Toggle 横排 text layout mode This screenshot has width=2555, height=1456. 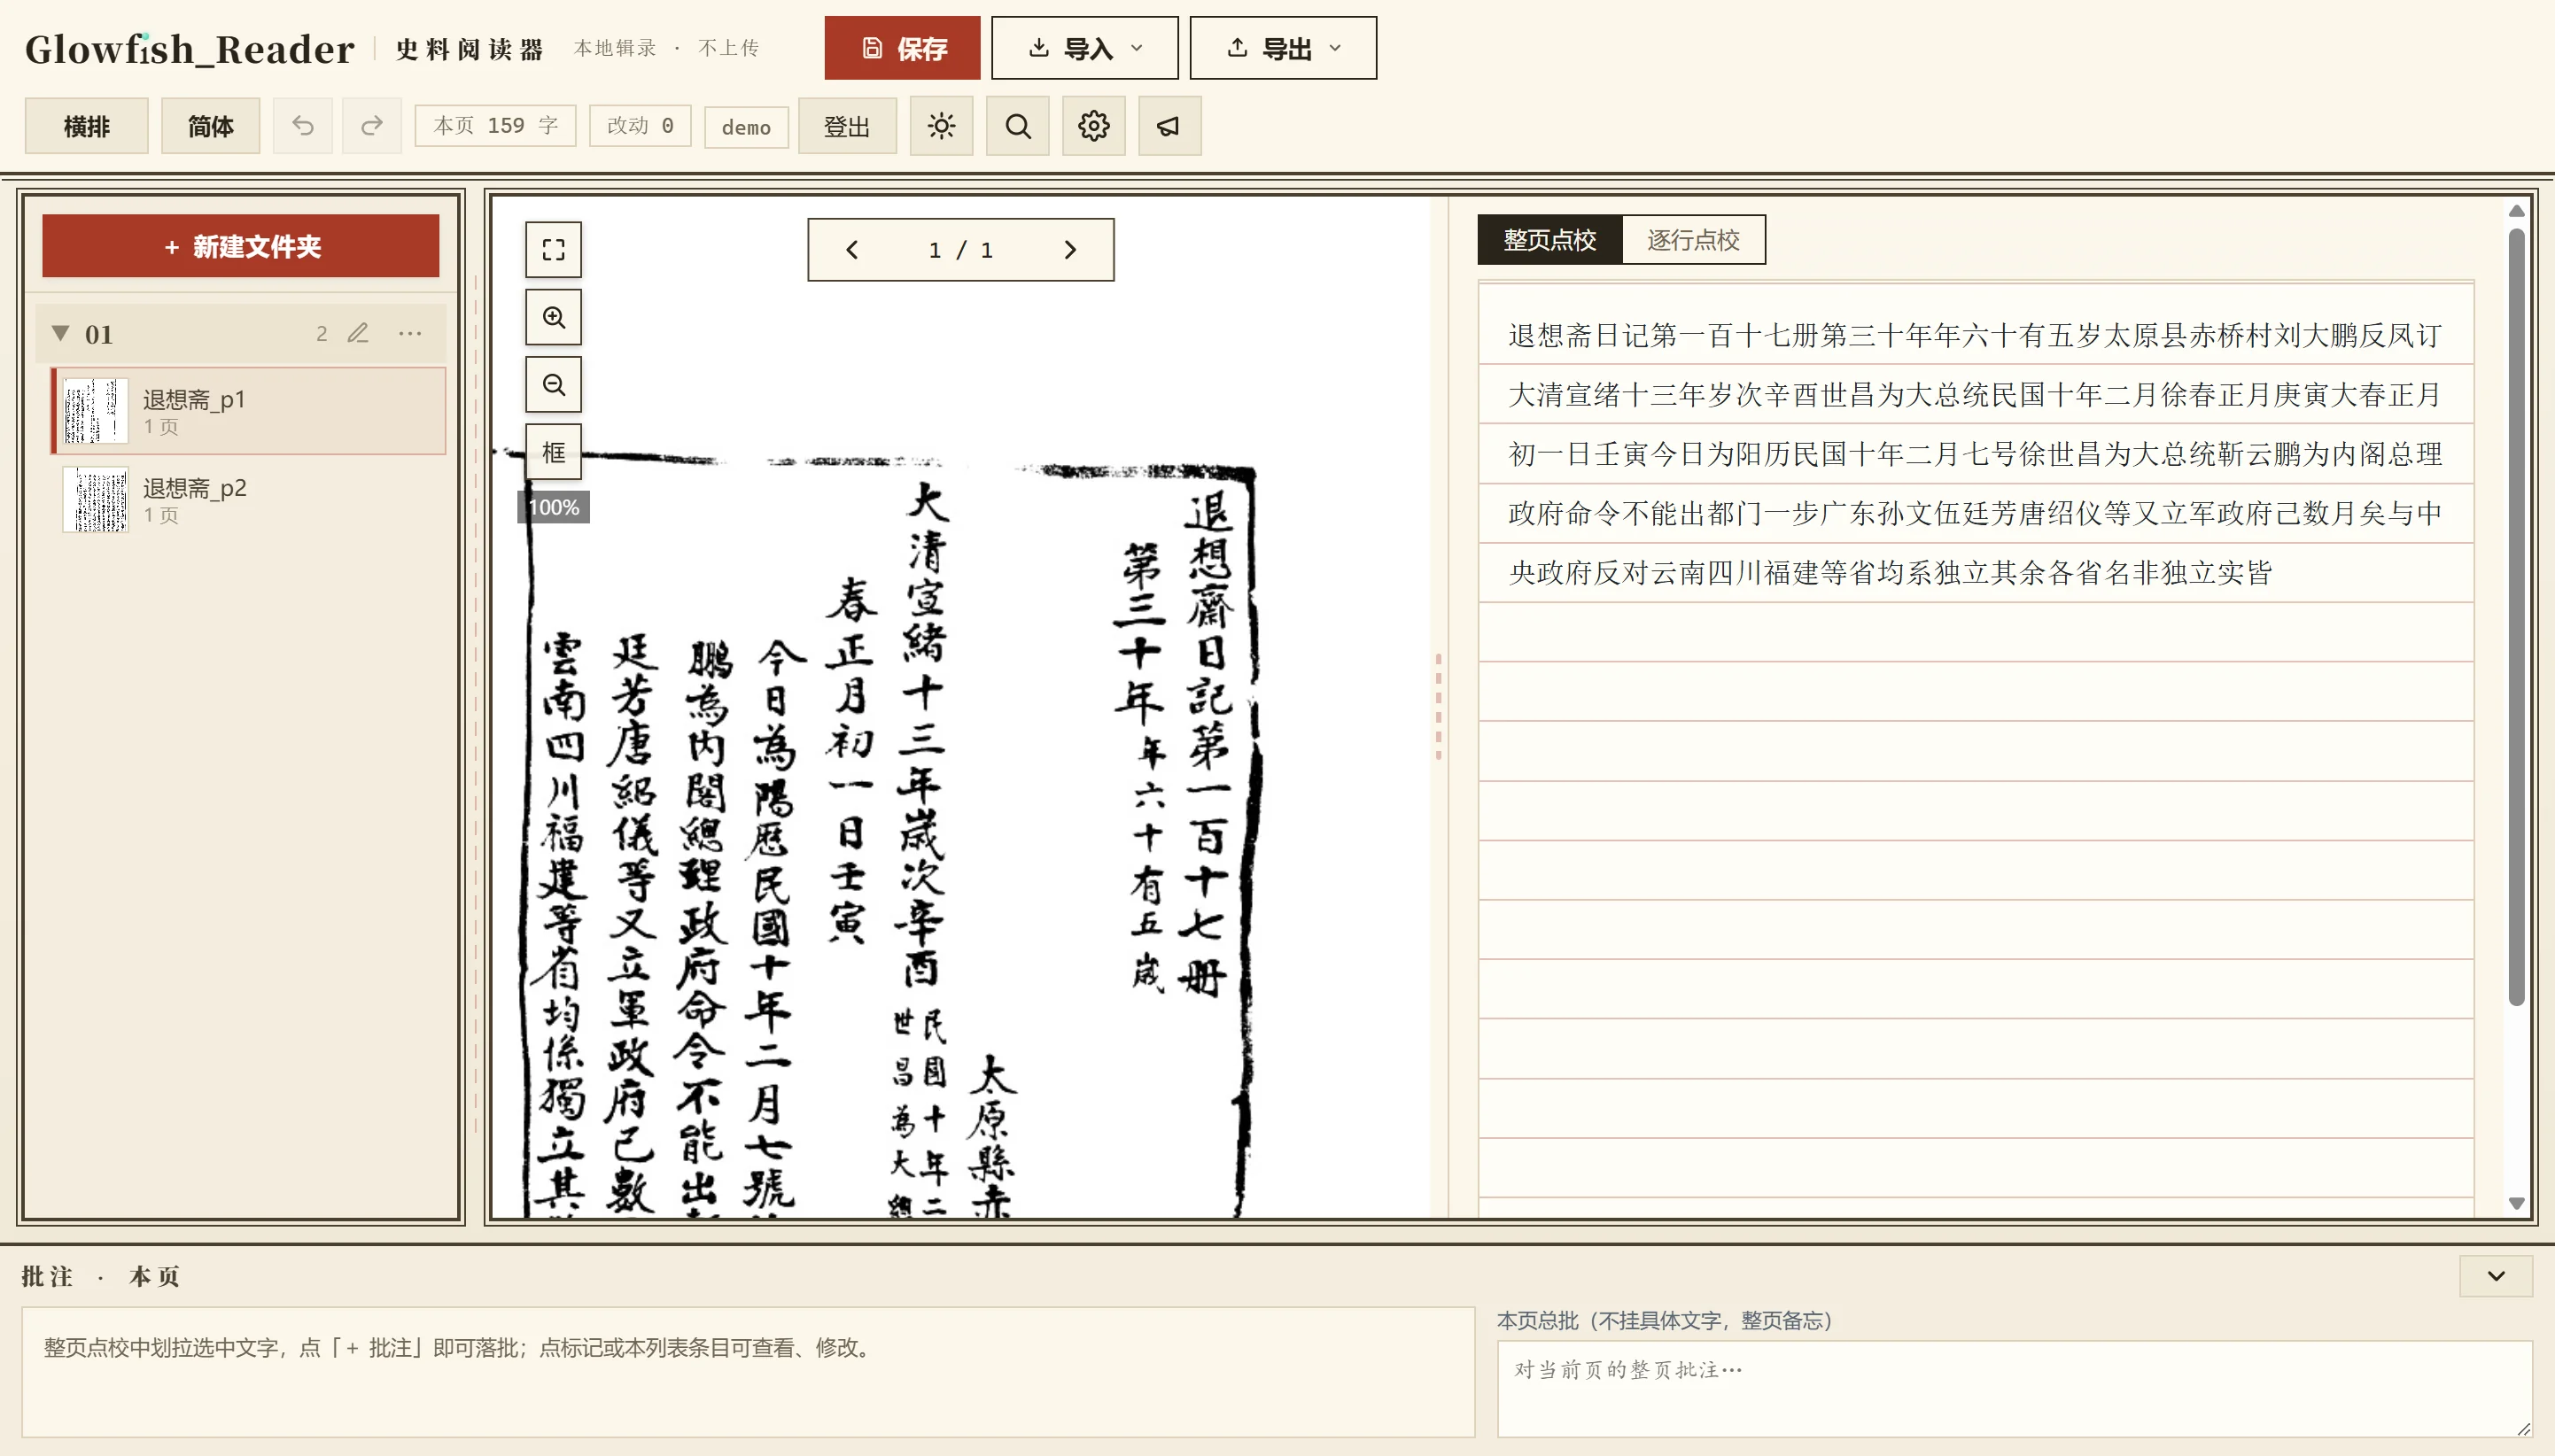click(x=87, y=126)
